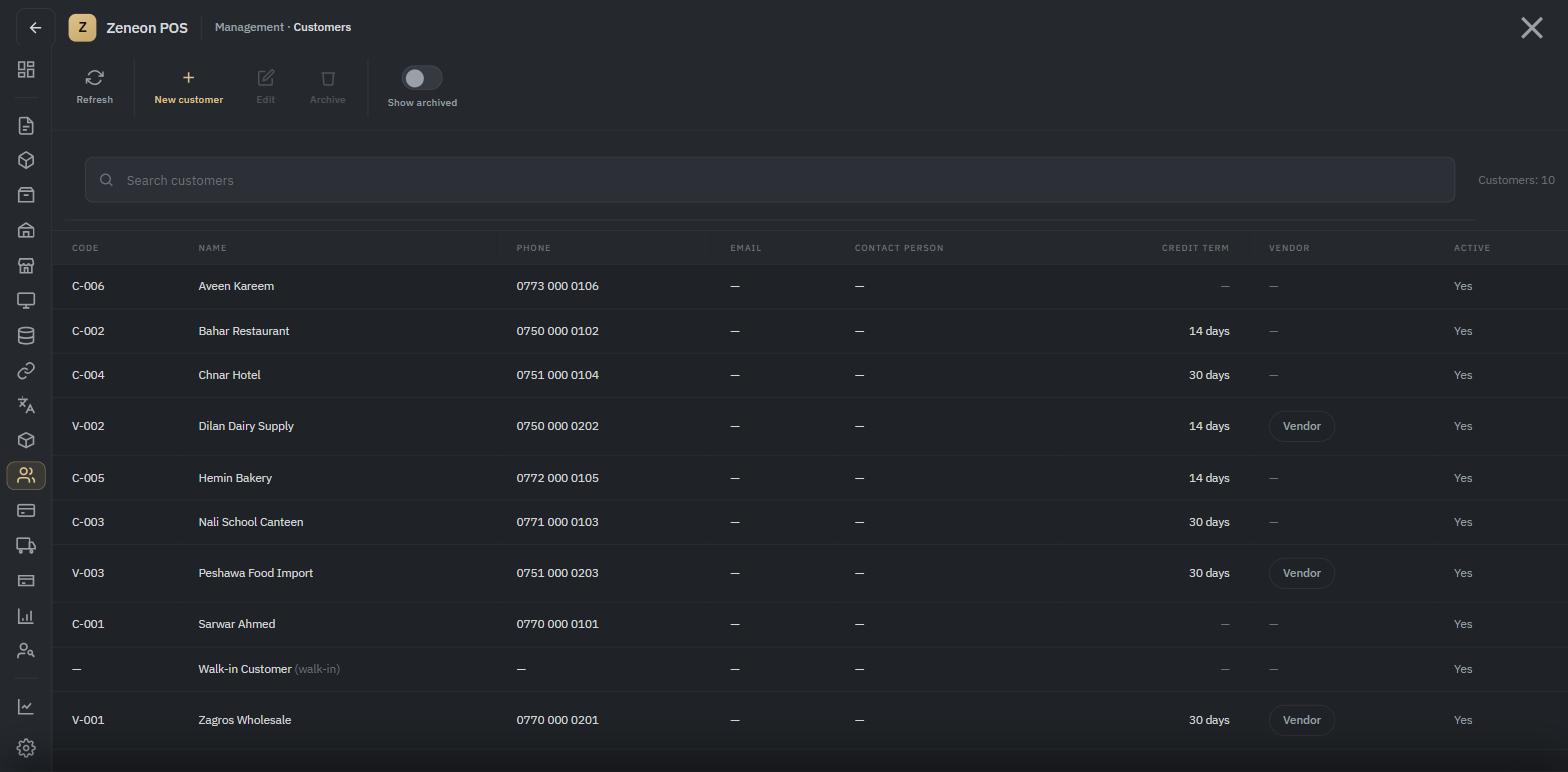
Task: Click the Archive toolbar button
Action: (x=327, y=87)
